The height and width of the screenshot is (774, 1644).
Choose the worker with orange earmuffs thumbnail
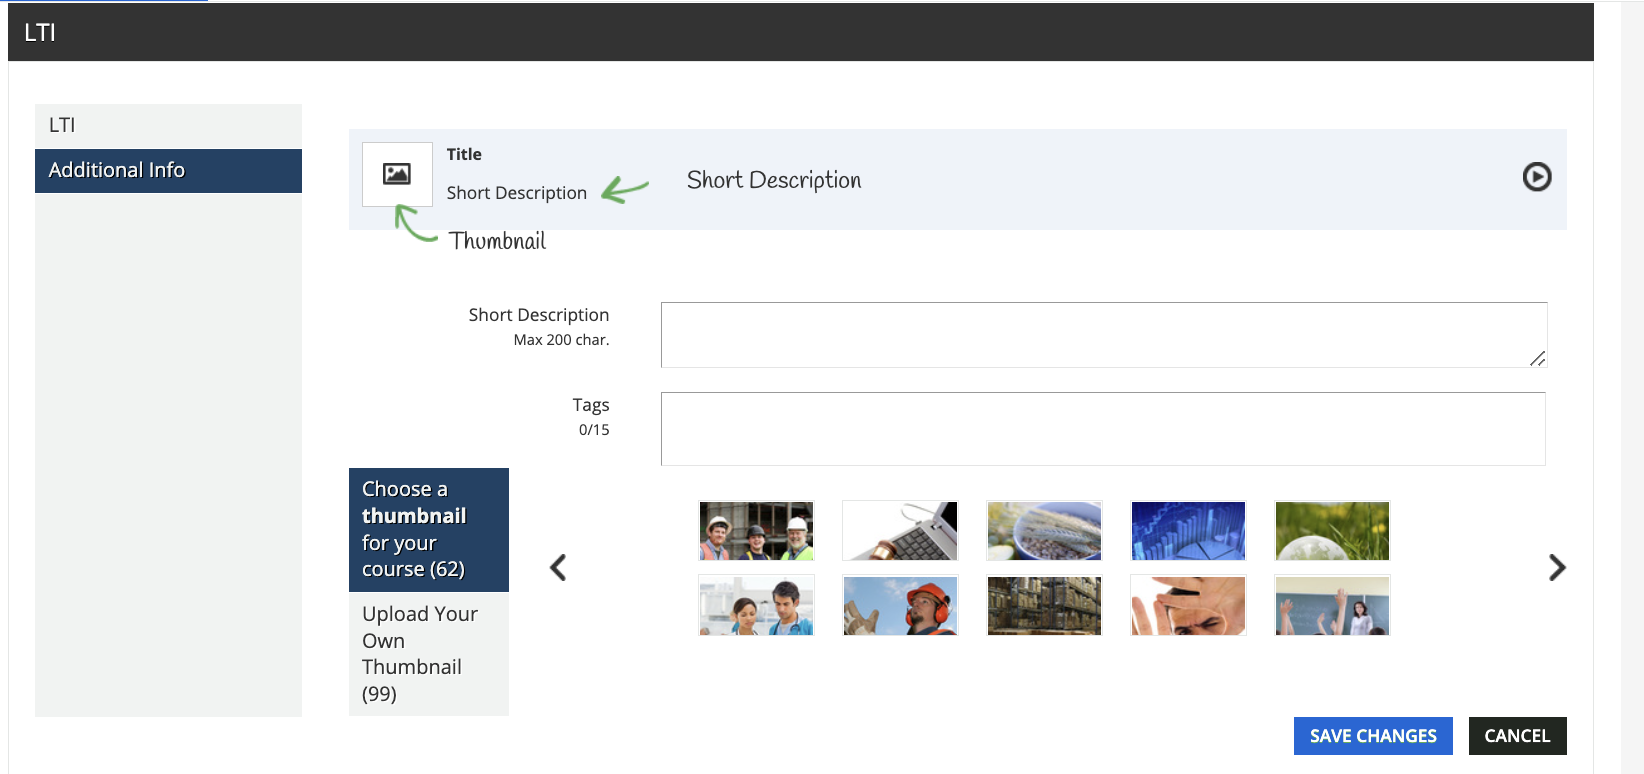(x=900, y=606)
